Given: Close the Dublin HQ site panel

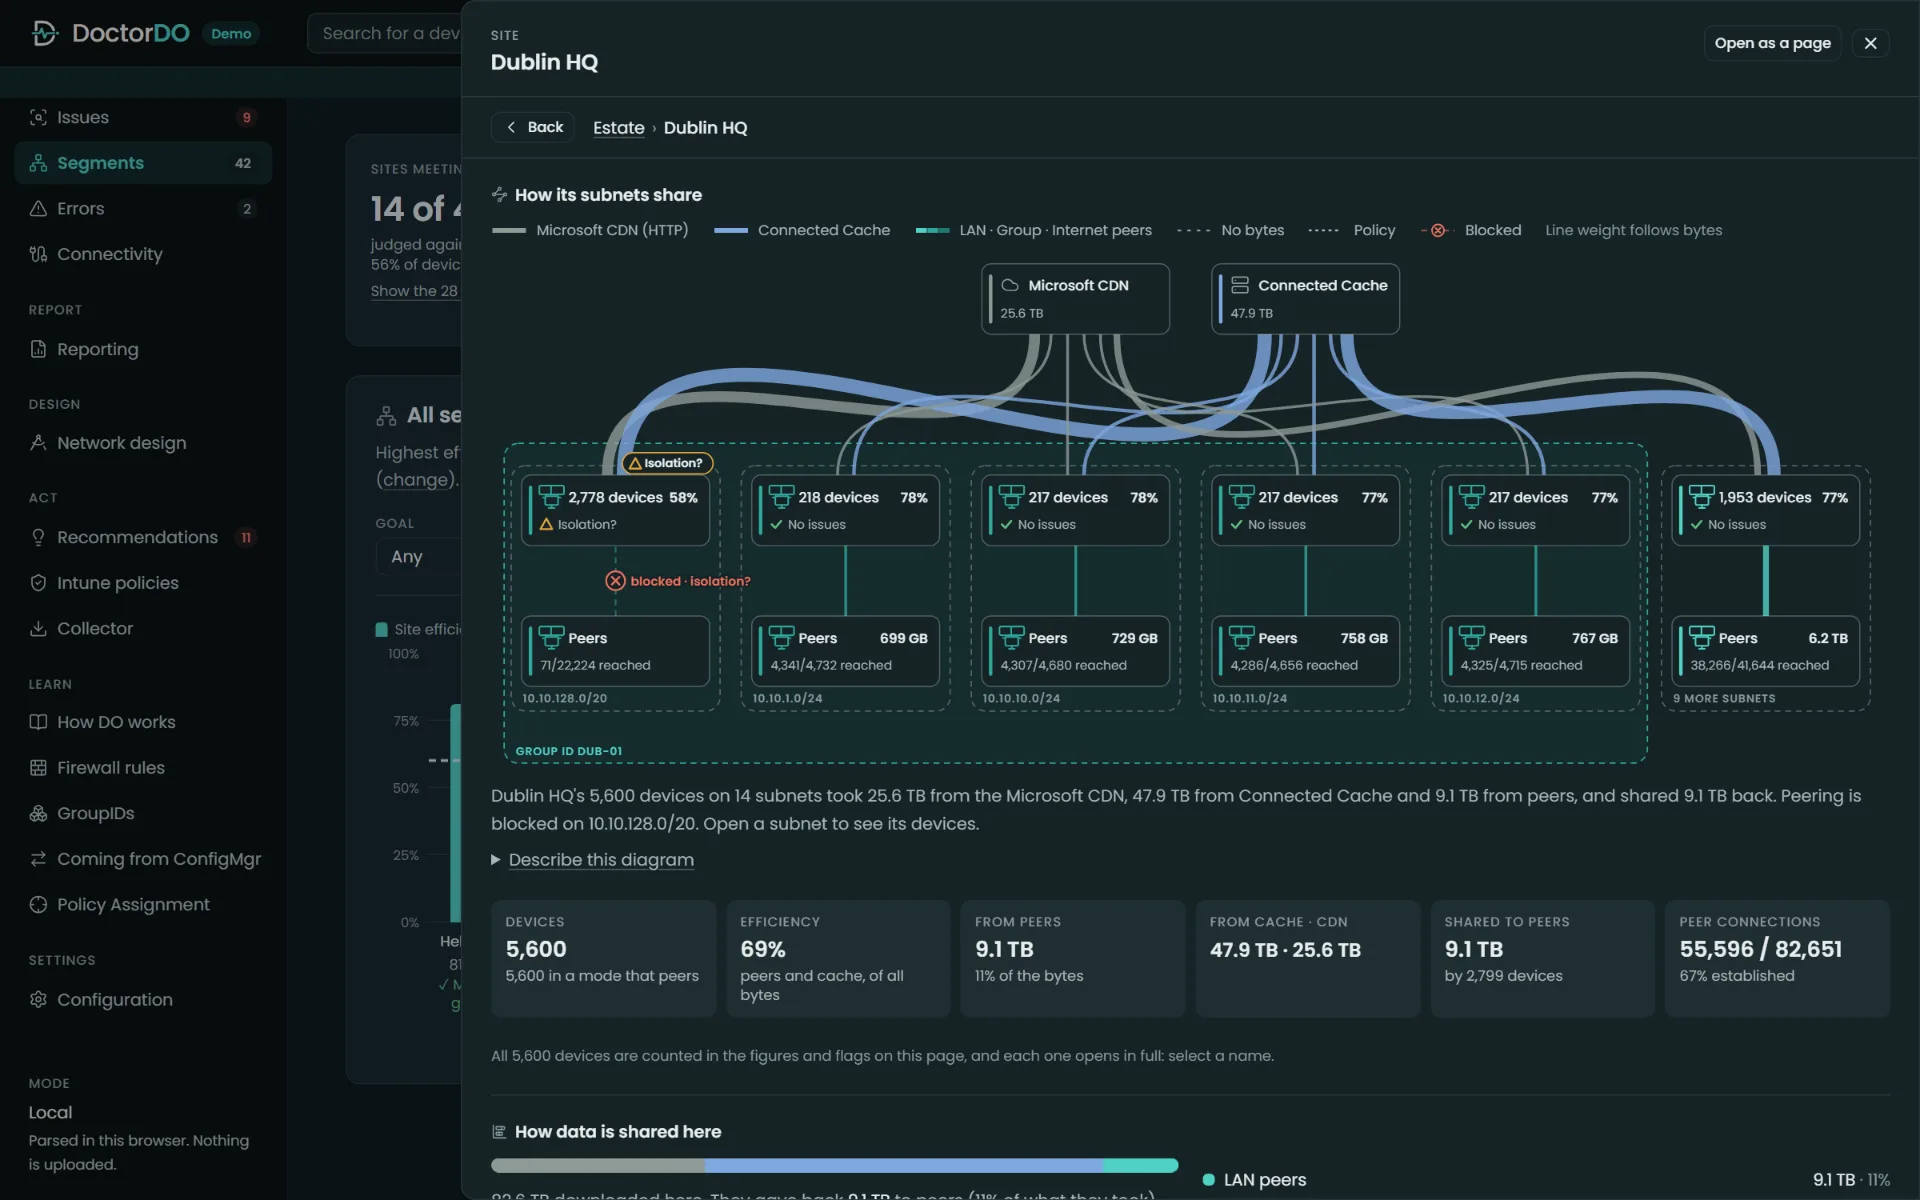Looking at the screenshot, I should pyautogui.click(x=1870, y=43).
